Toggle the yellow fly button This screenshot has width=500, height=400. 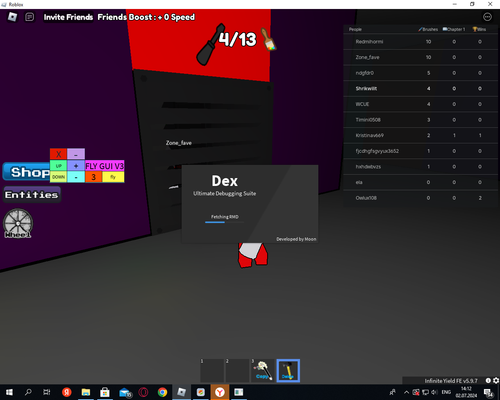pos(113,177)
